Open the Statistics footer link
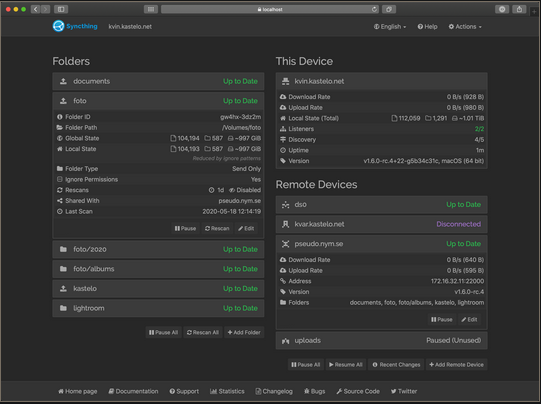The width and height of the screenshot is (541, 404). coord(227,391)
